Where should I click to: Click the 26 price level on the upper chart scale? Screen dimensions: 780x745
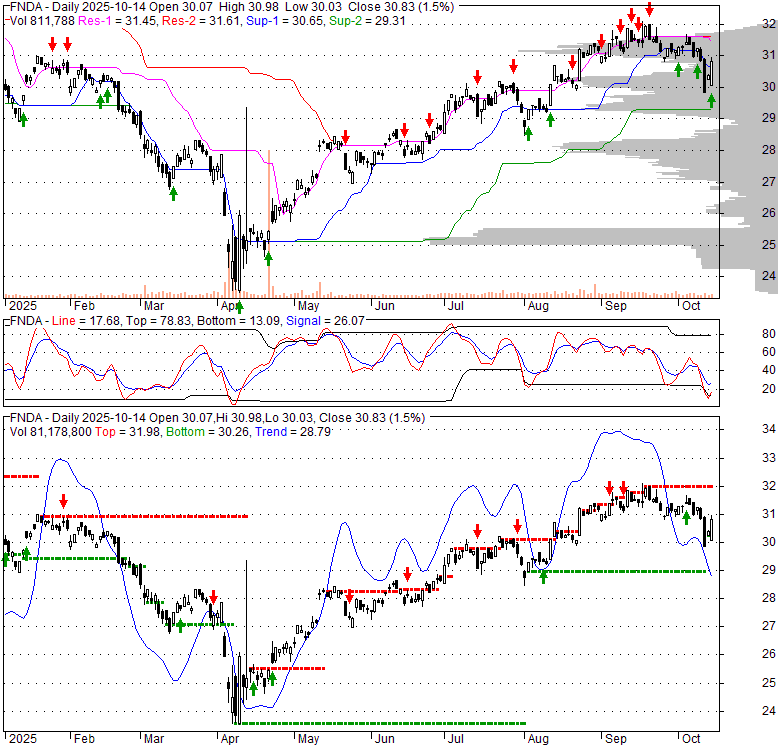[x=769, y=212]
